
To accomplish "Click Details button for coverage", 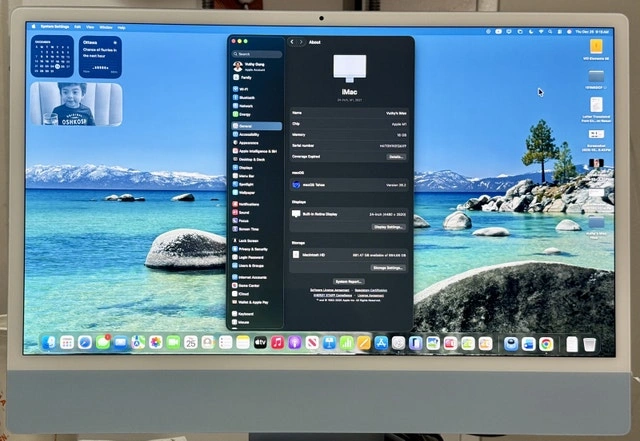I will pyautogui.click(x=396, y=157).
